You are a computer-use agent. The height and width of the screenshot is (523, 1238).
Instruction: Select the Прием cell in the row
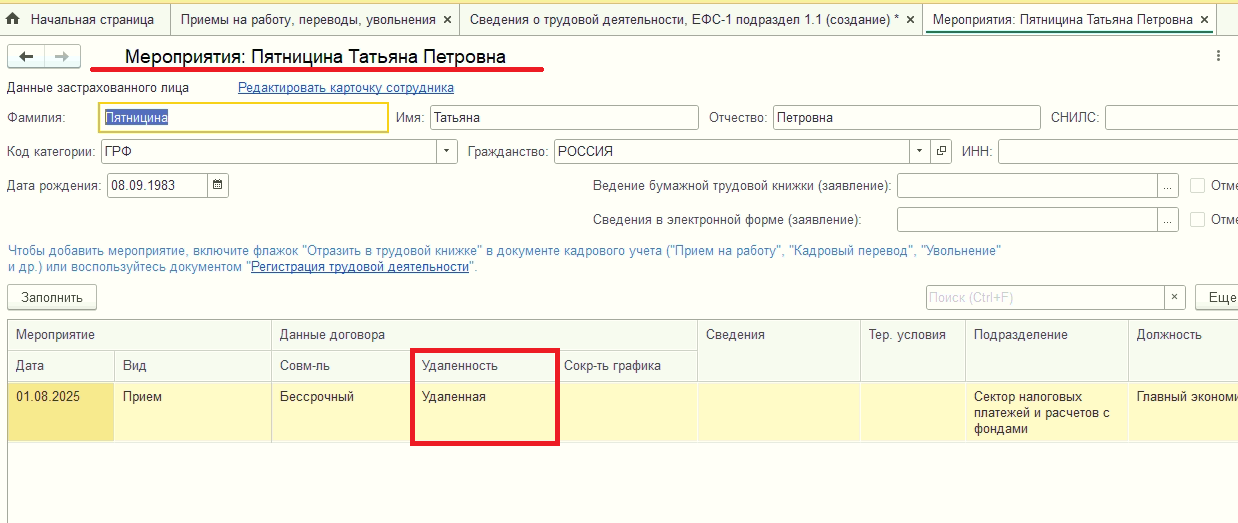point(193,412)
